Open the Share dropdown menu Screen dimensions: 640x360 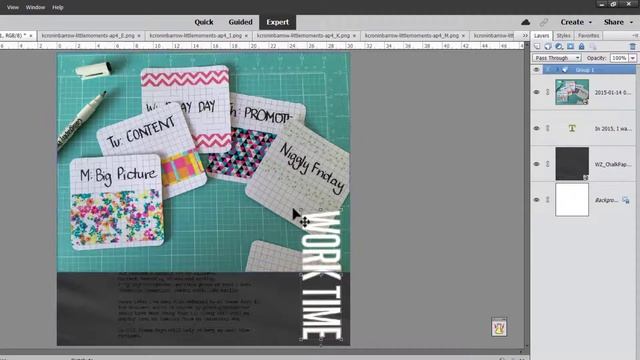click(x=618, y=22)
